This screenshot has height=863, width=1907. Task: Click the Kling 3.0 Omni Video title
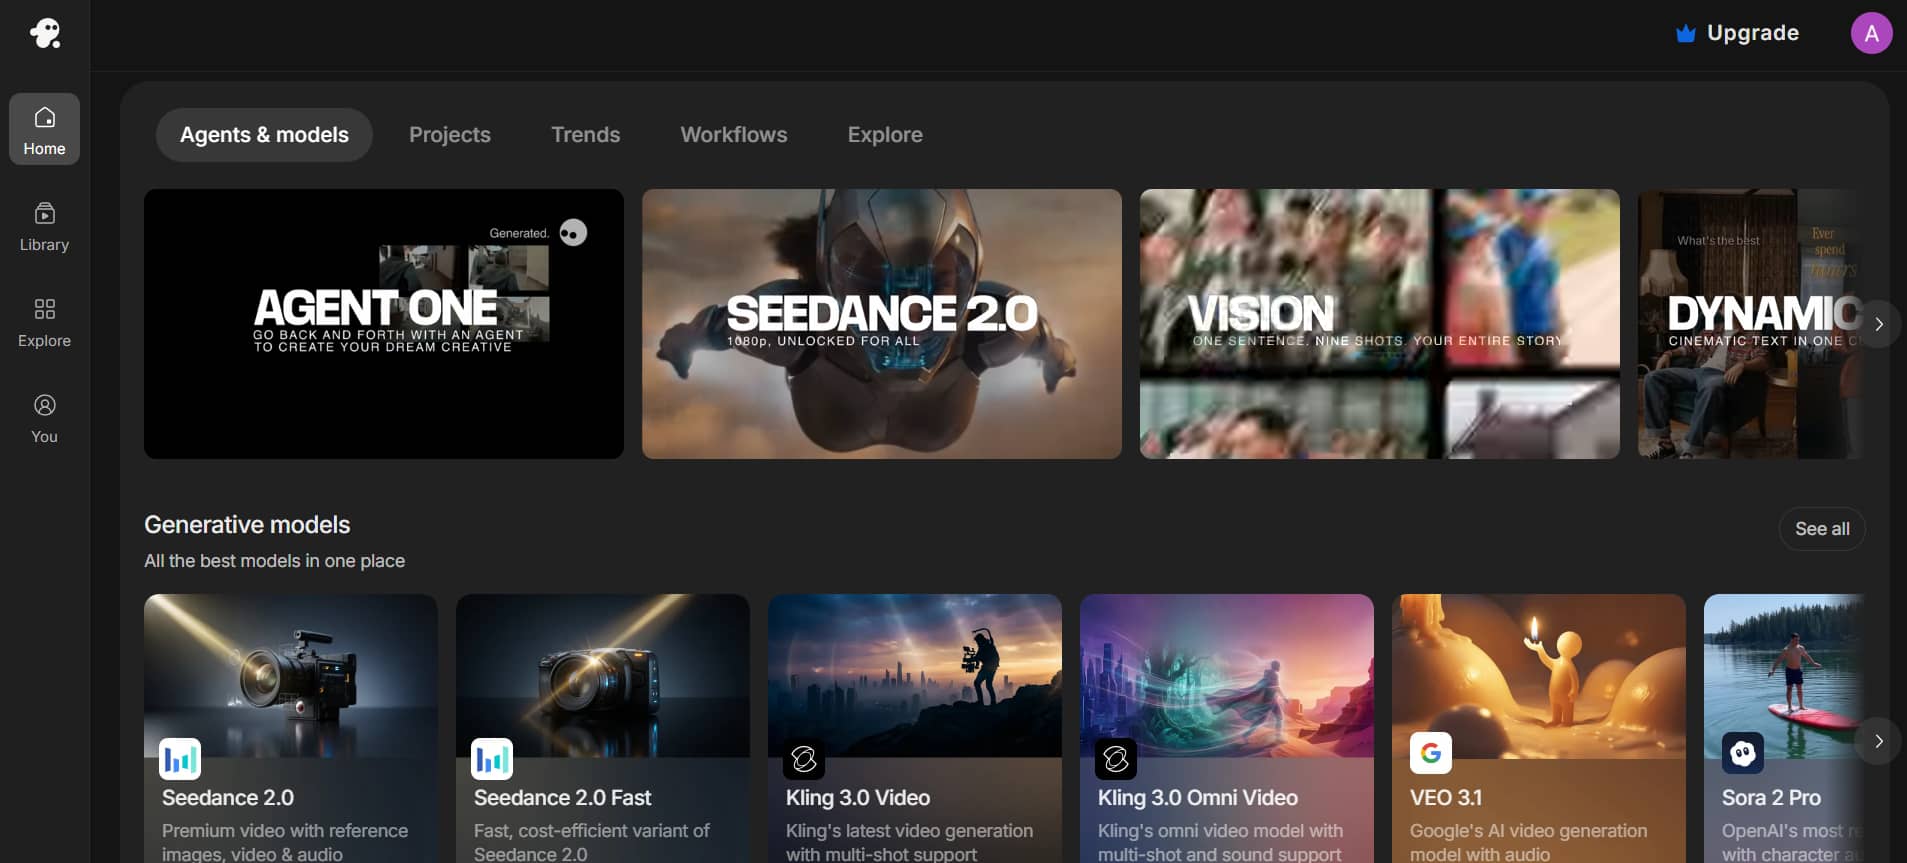point(1198,798)
